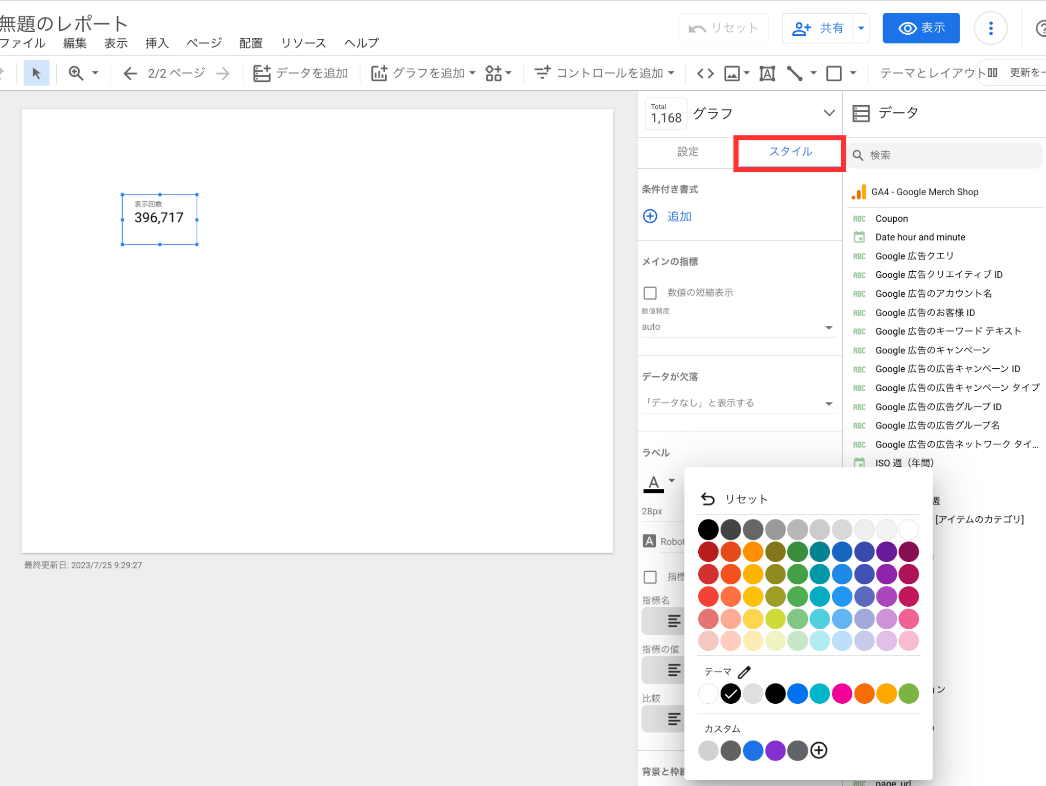Open the 配置 menu
The height and width of the screenshot is (786, 1046).
coord(251,43)
